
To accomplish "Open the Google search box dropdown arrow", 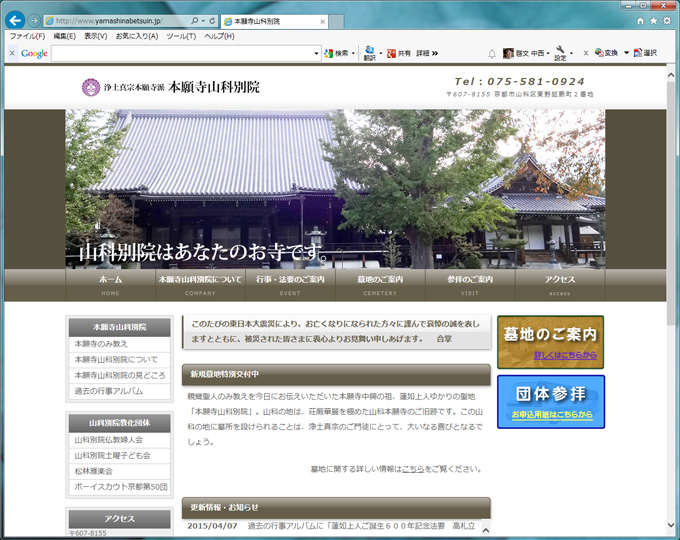I will pos(316,53).
